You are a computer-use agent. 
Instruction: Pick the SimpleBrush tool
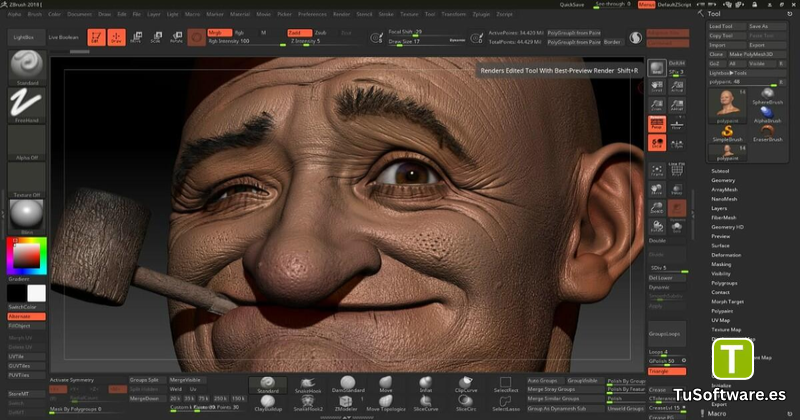point(728,134)
